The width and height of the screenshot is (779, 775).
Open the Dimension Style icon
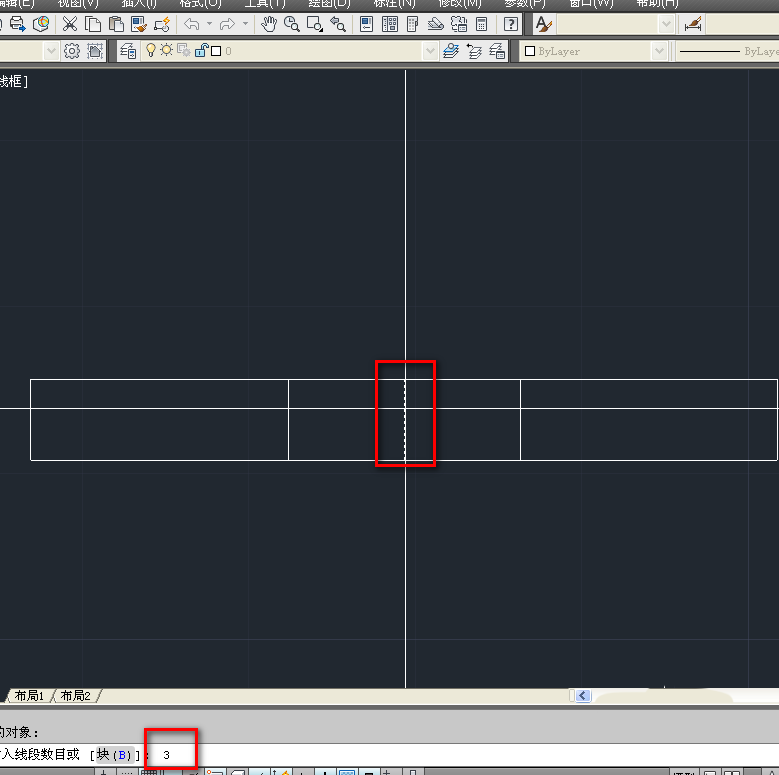pos(693,23)
